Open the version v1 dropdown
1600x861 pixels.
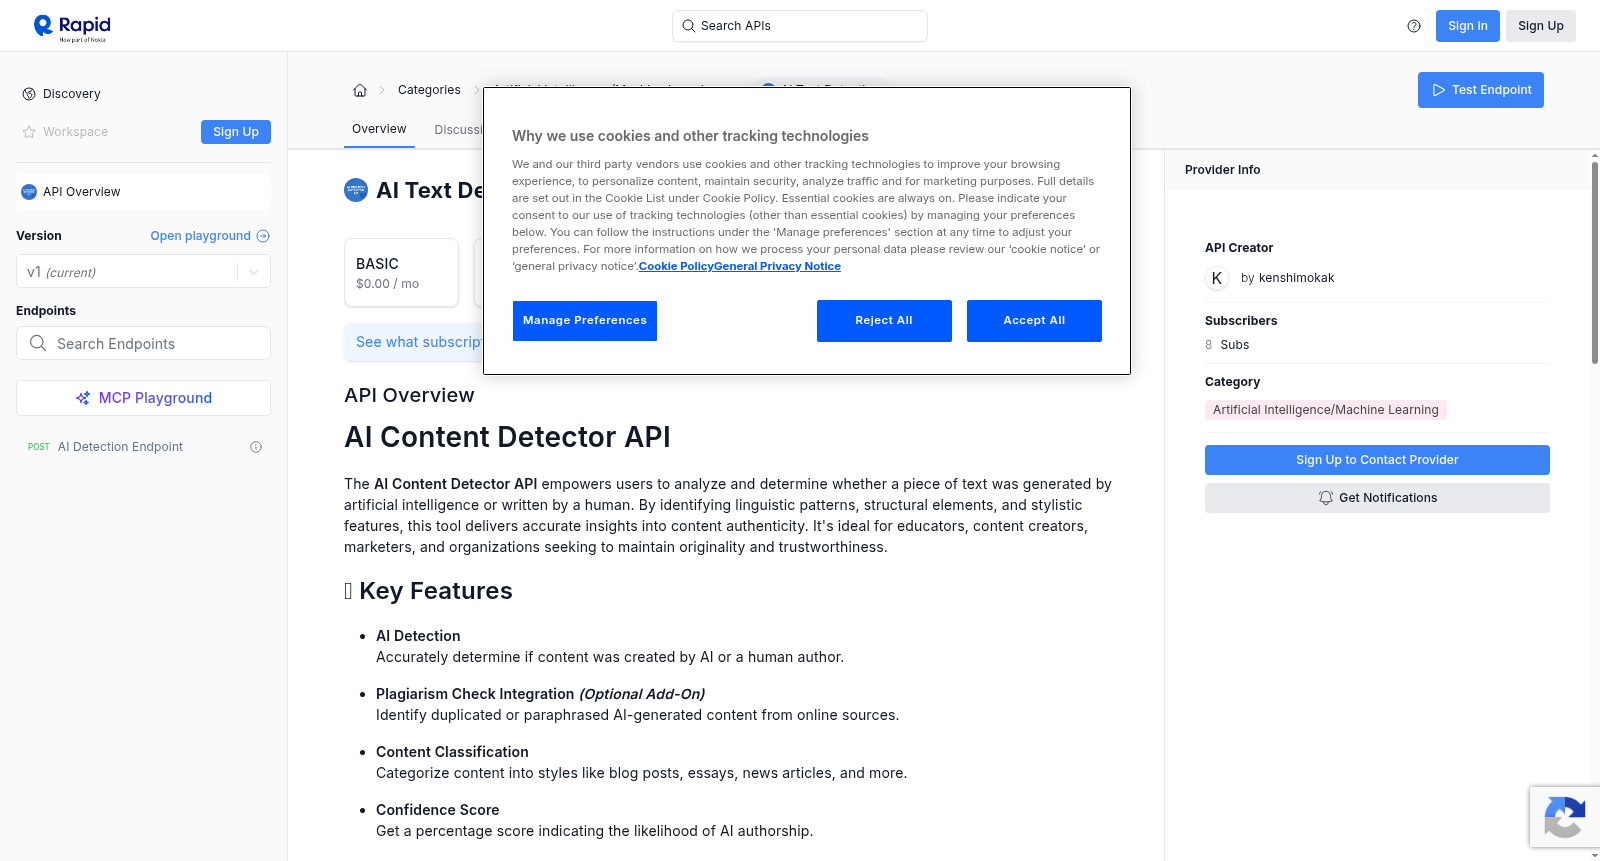(x=143, y=272)
